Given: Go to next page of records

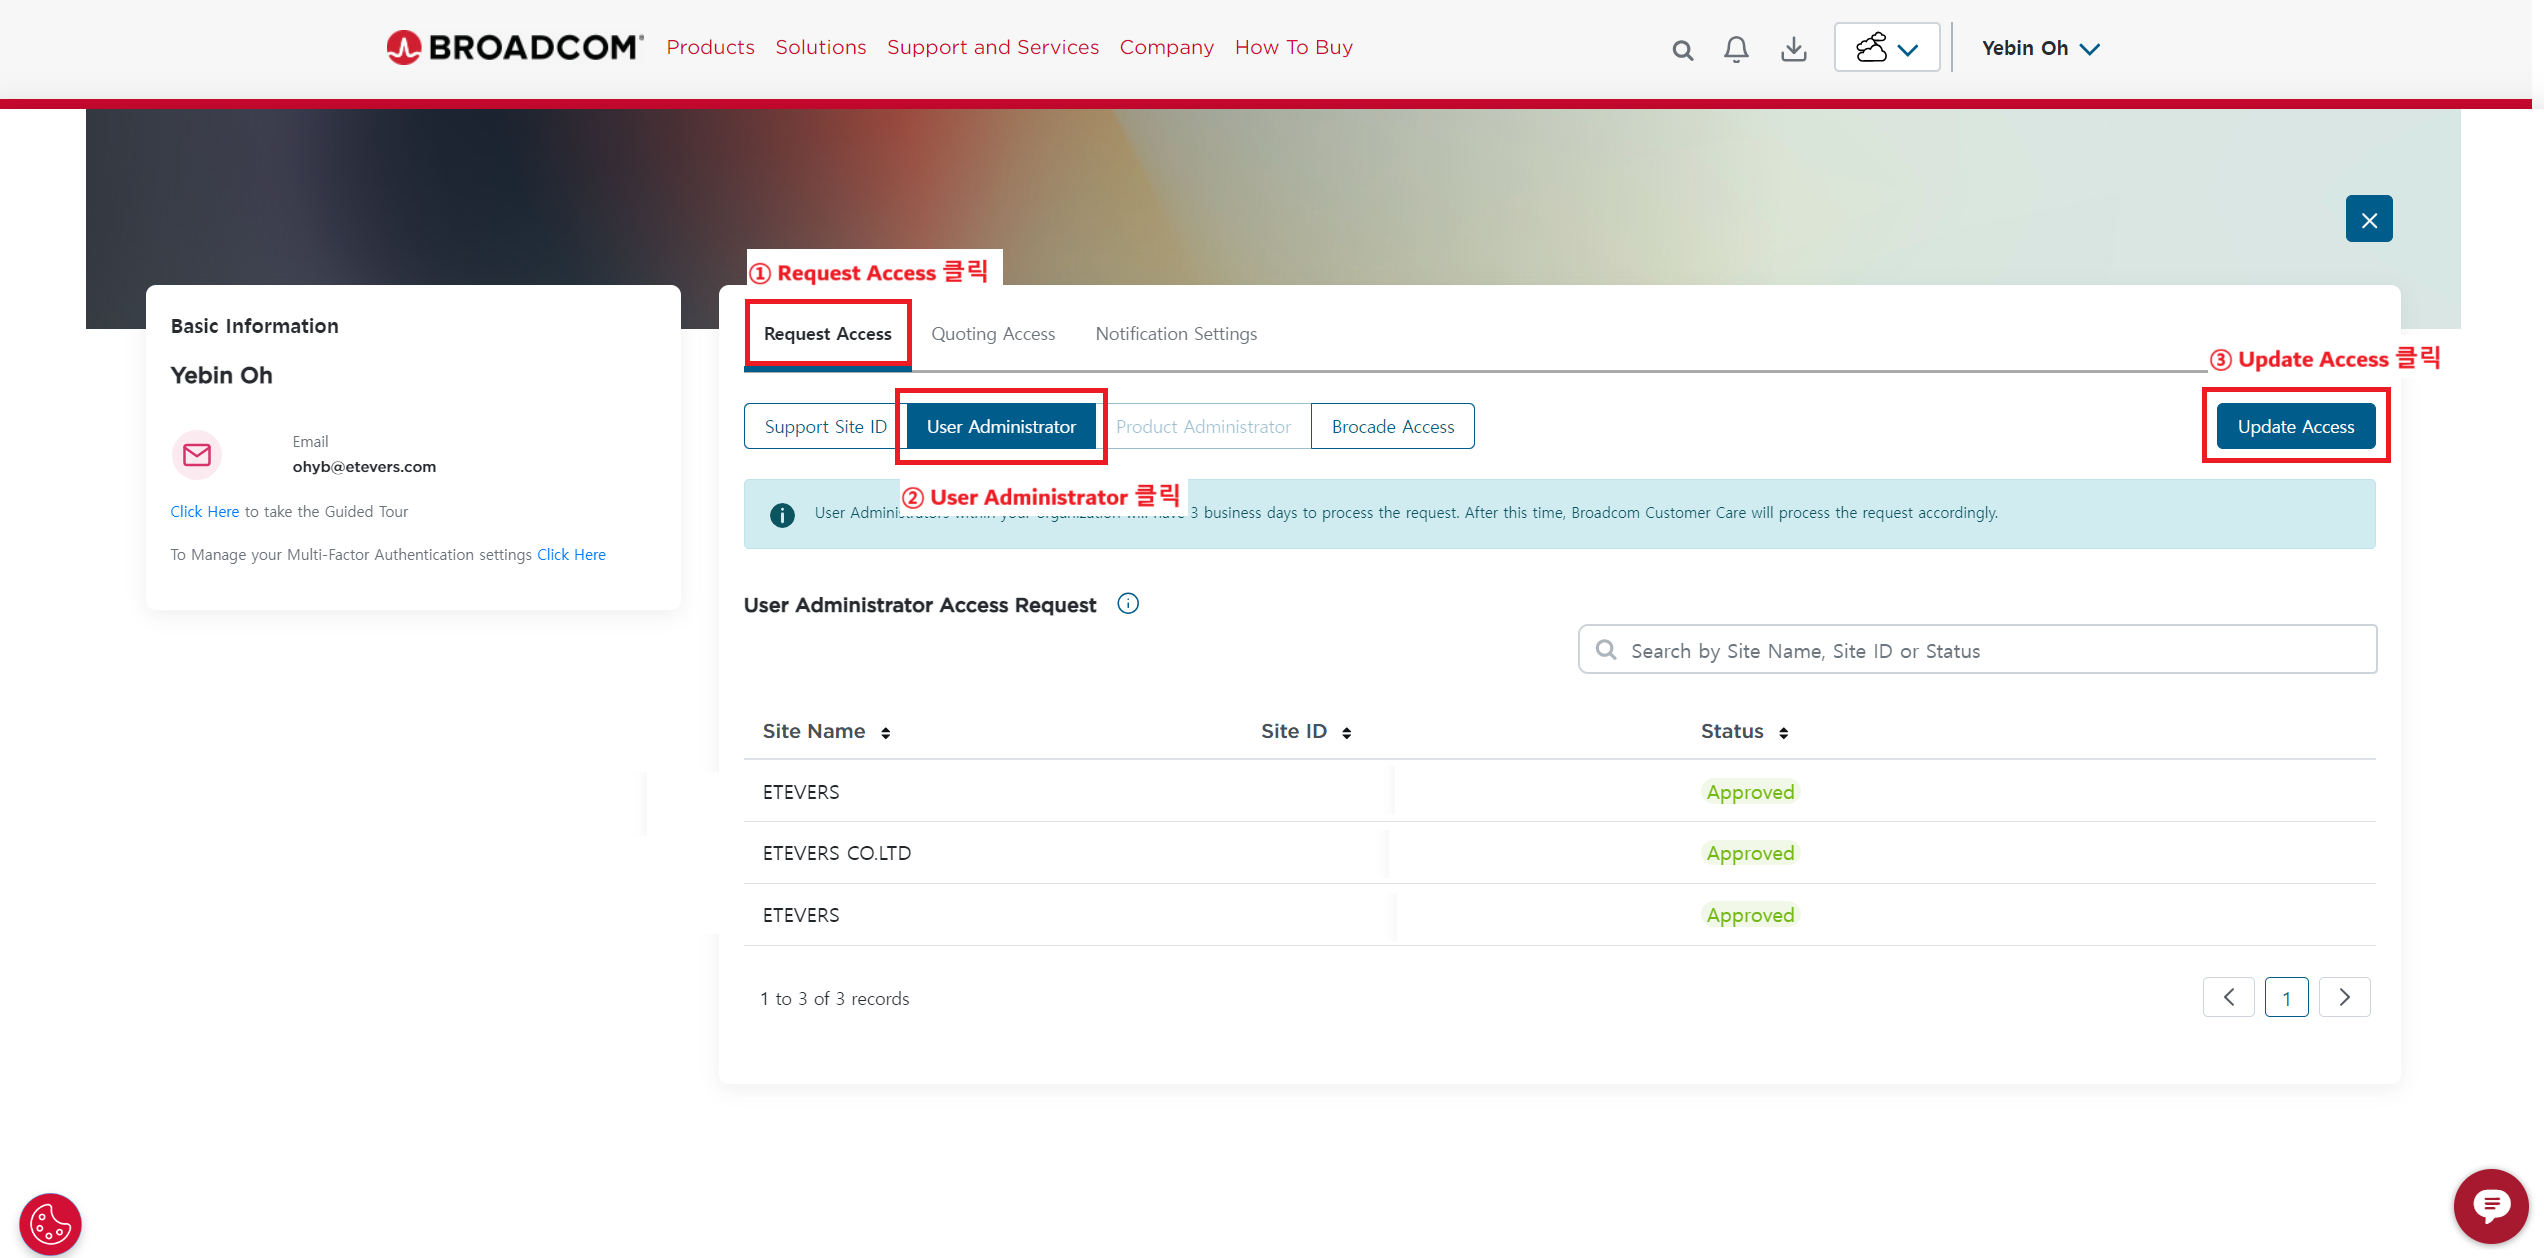Looking at the screenshot, I should (x=2344, y=997).
